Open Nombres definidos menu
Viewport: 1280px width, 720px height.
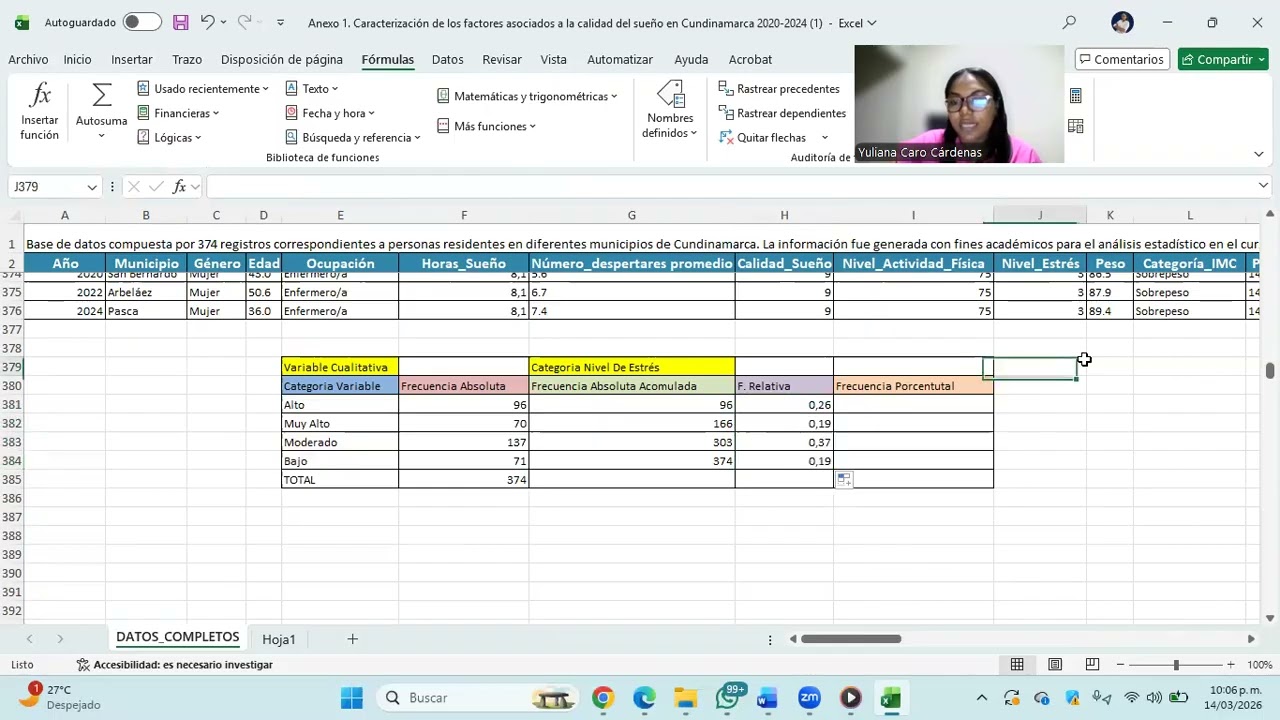coord(670,111)
